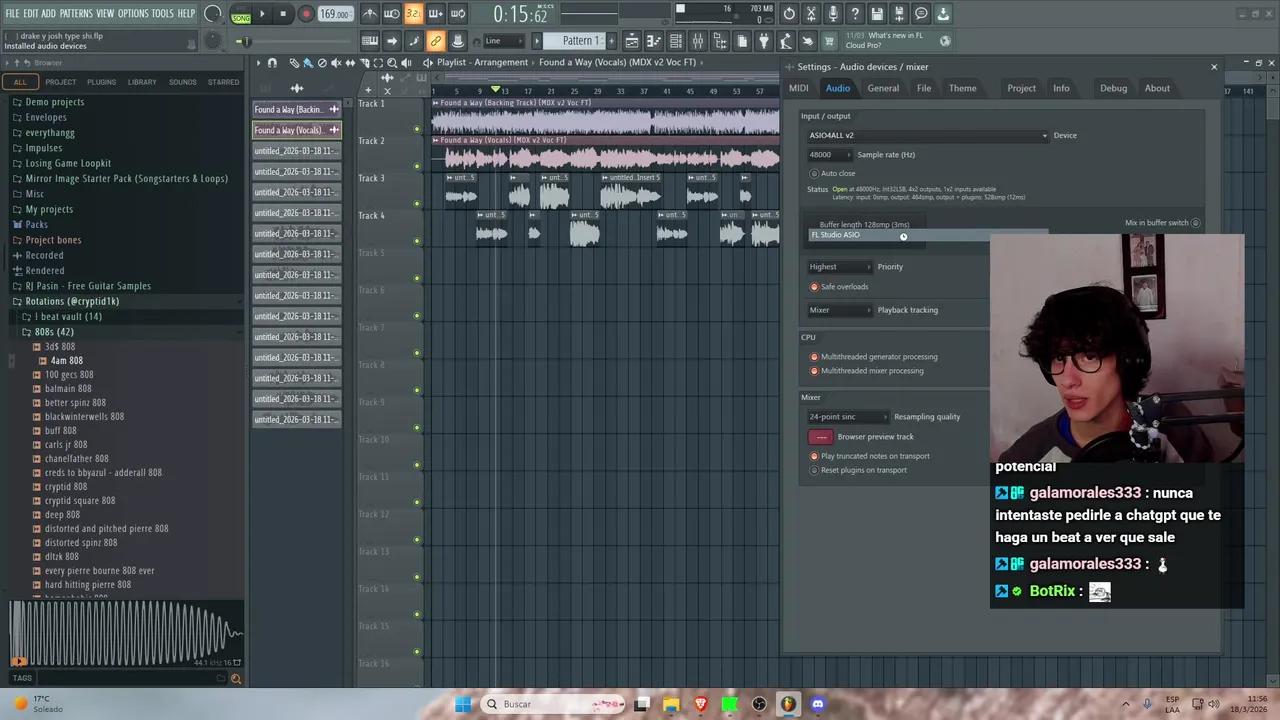Viewport: 1280px width, 720px height.
Task: Click the tempo field showing 169
Action: pos(334,14)
